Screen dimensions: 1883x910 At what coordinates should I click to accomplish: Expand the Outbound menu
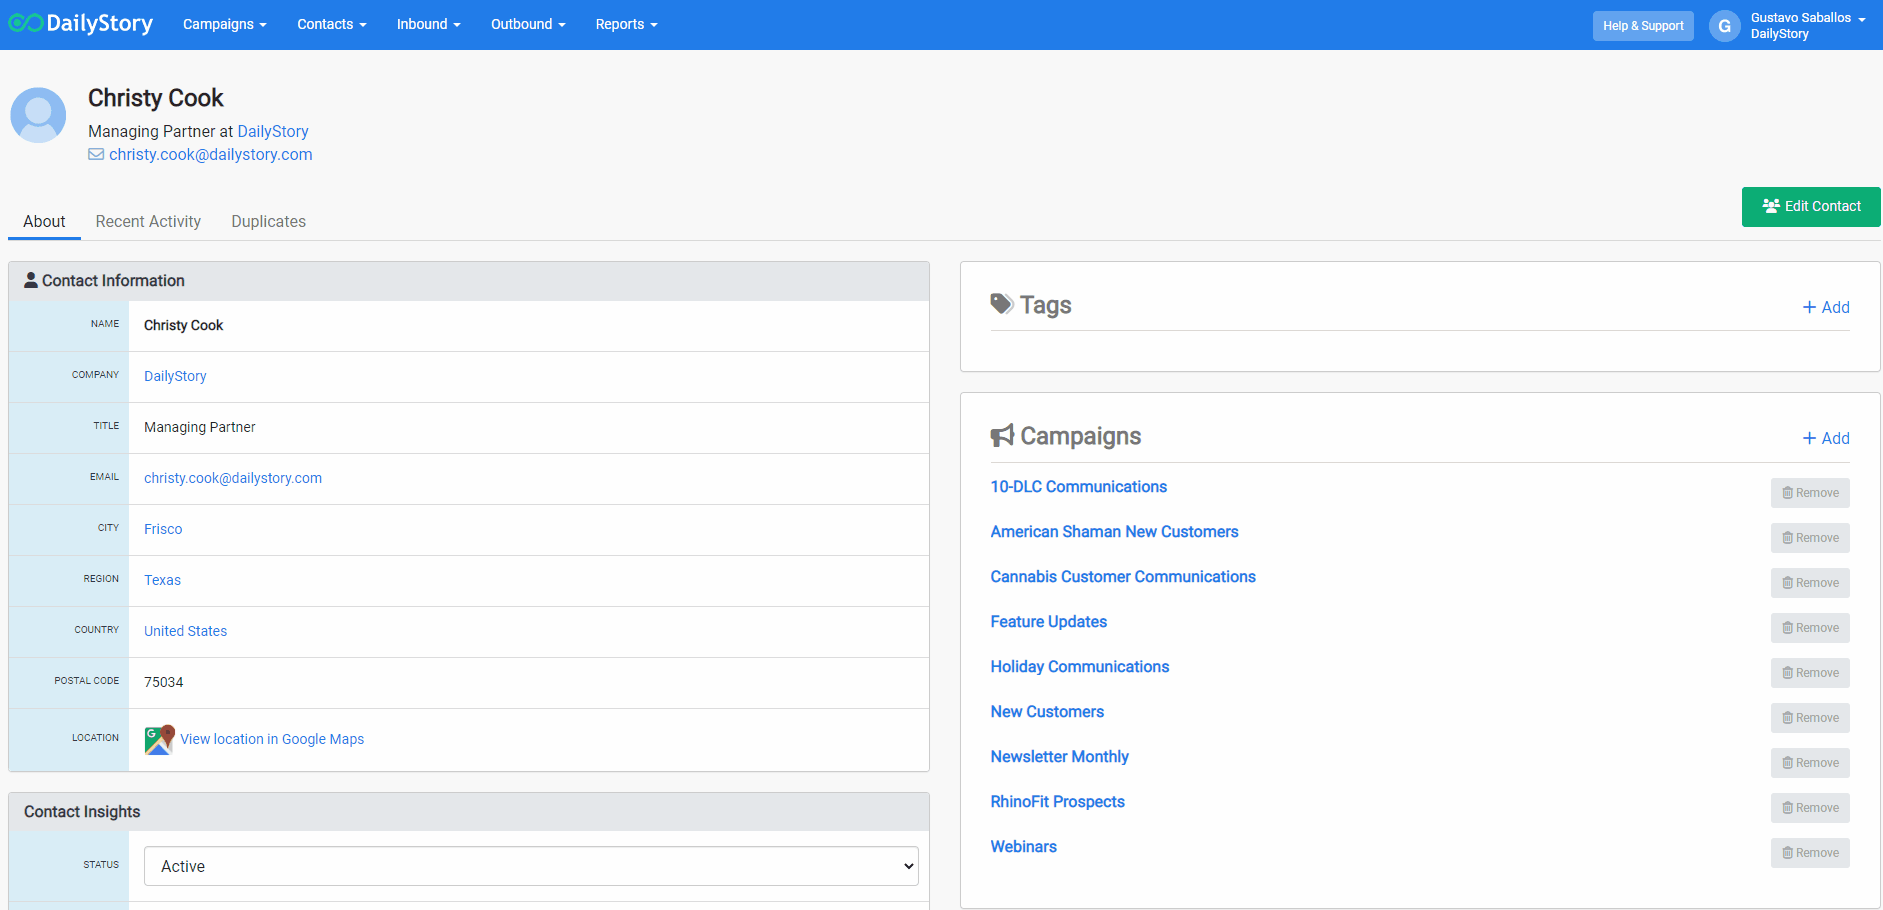(x=528, y=24)
